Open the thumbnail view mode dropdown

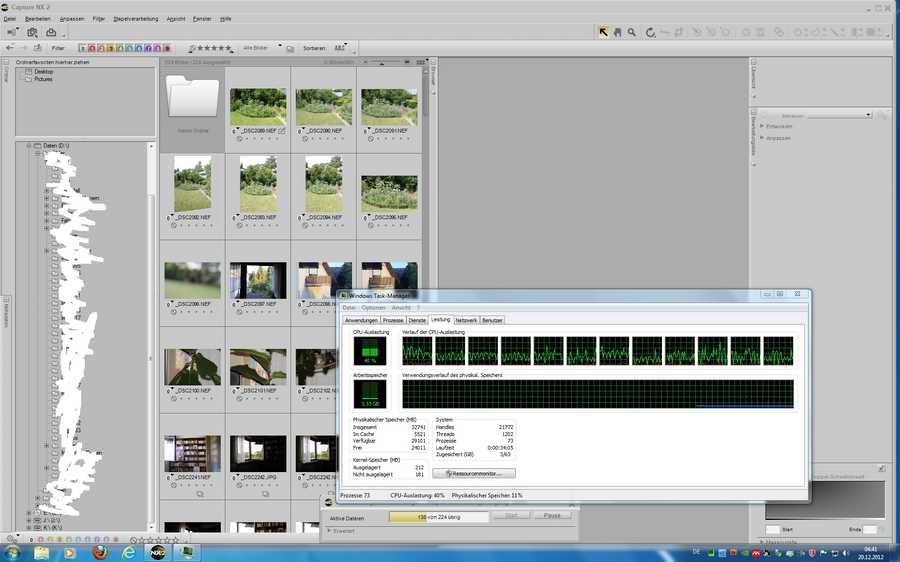pyautogui.click(x=421, y=62)
